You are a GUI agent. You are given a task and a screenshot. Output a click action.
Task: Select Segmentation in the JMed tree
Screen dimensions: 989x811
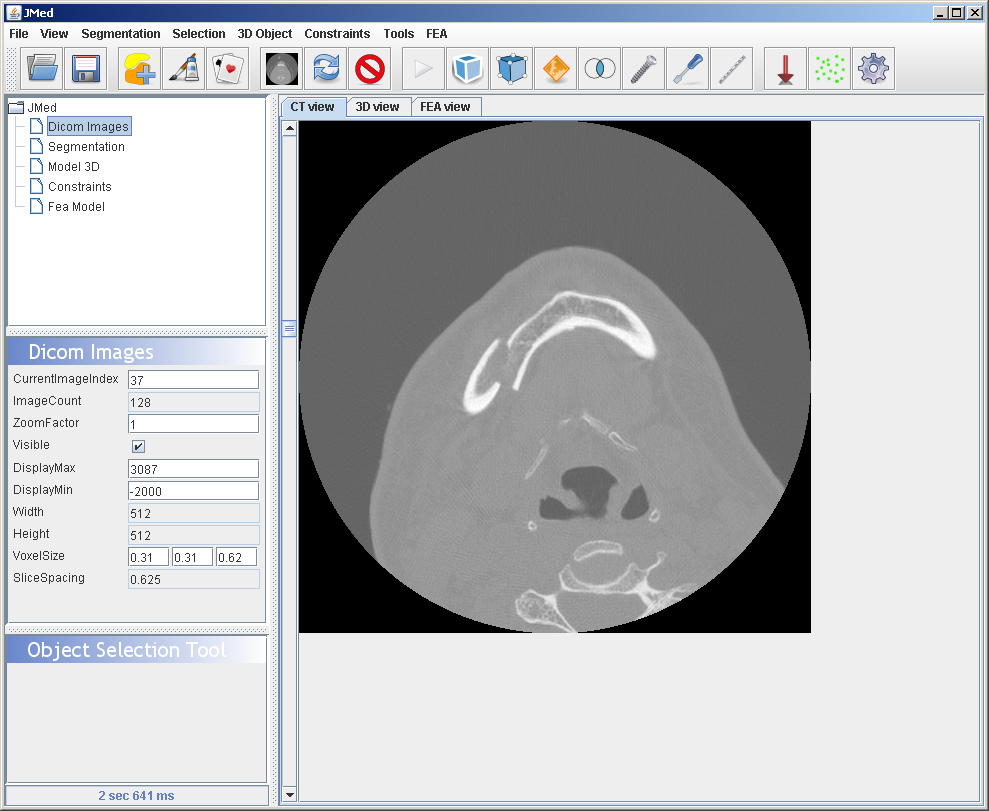(x=86, y=147)
